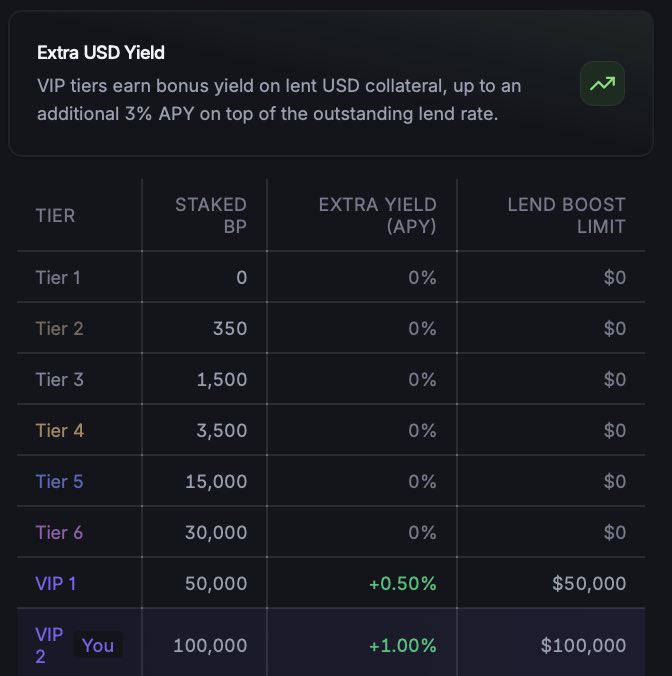Click the $100,000 lend boost limit
The image size is (672, 676).
(584, 645)
